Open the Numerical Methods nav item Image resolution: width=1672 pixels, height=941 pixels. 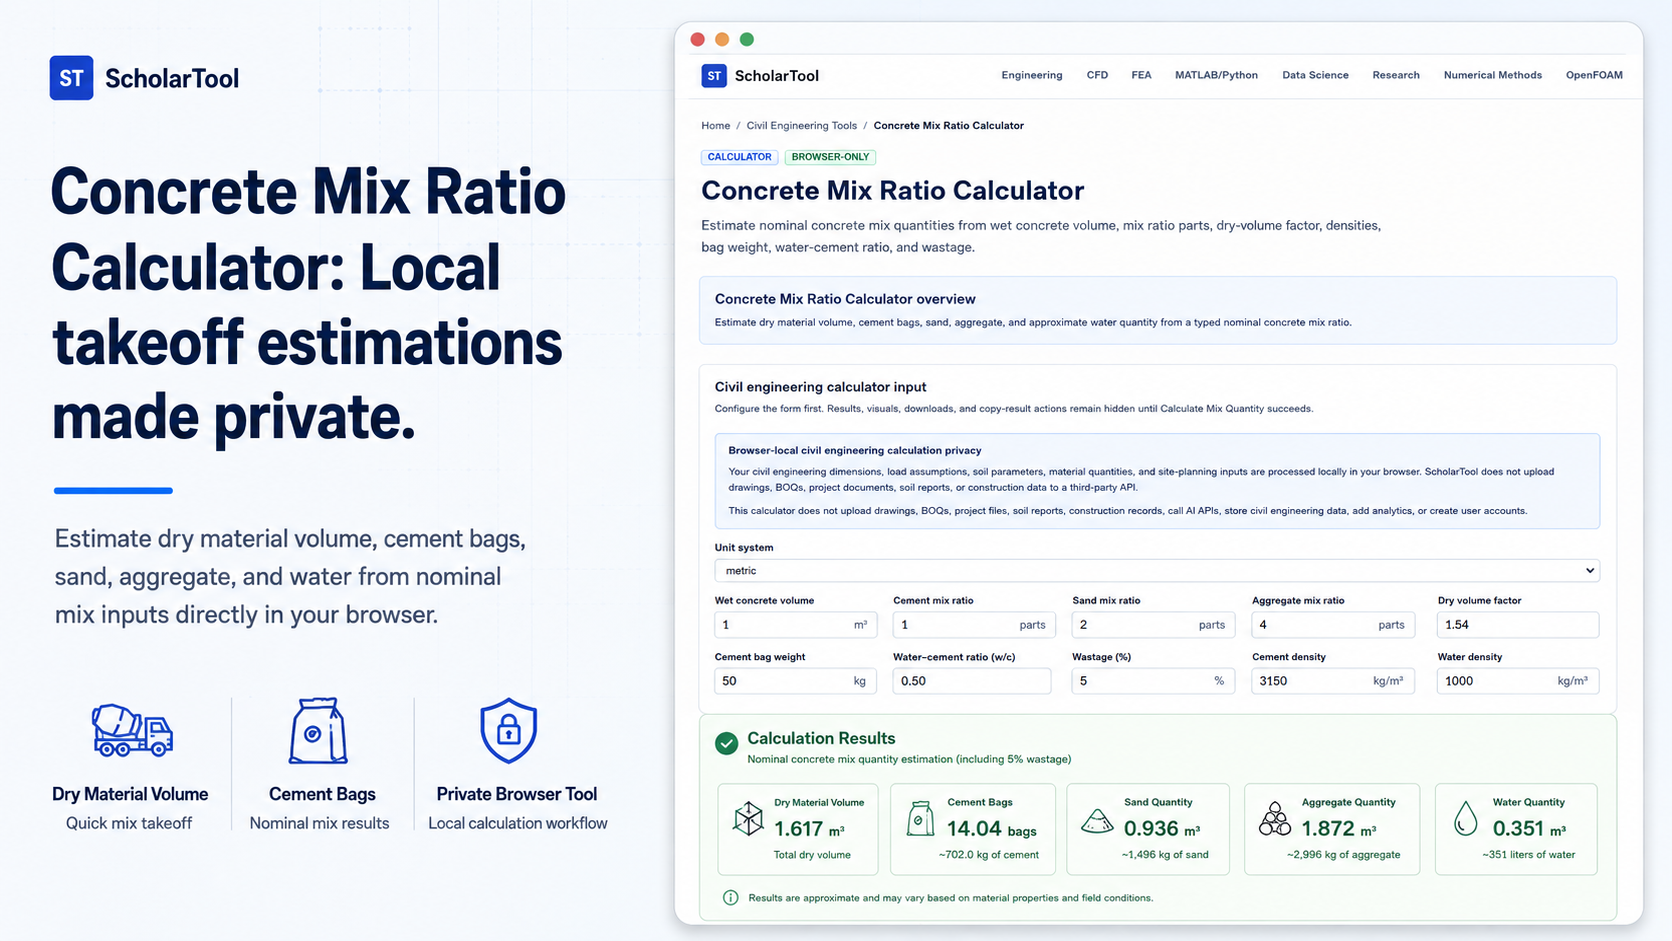(x=1492, y=75)
